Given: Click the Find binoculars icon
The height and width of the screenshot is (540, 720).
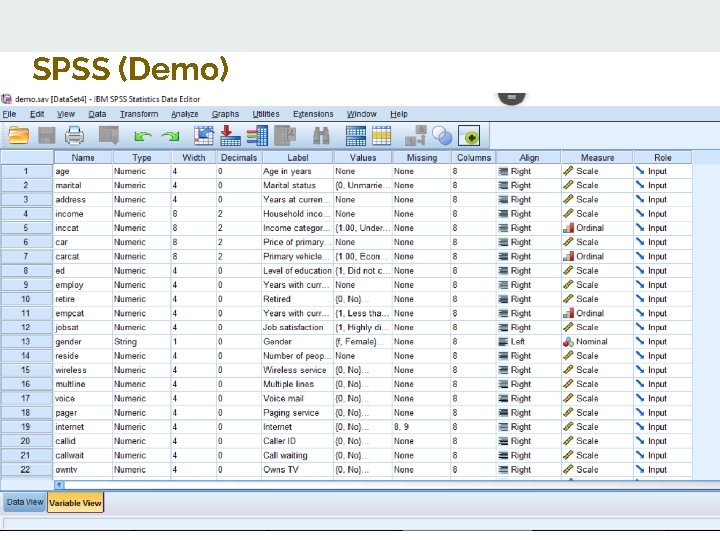Looking at the screenshot, I should [x=321, y=136].
